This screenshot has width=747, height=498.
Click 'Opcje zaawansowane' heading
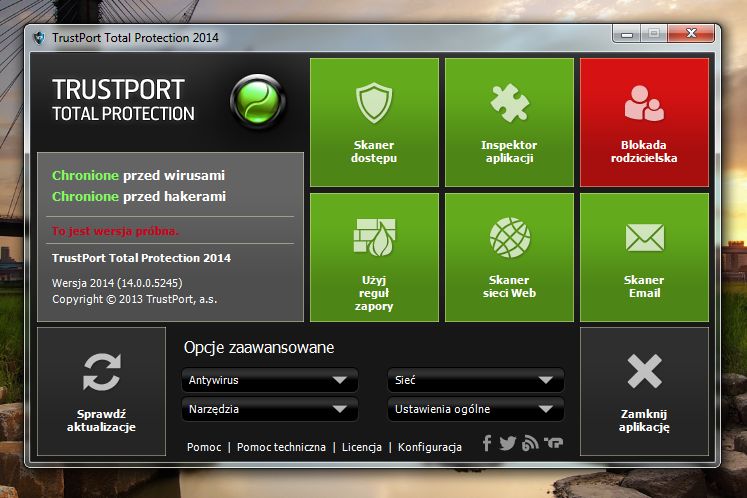(259, 347)
